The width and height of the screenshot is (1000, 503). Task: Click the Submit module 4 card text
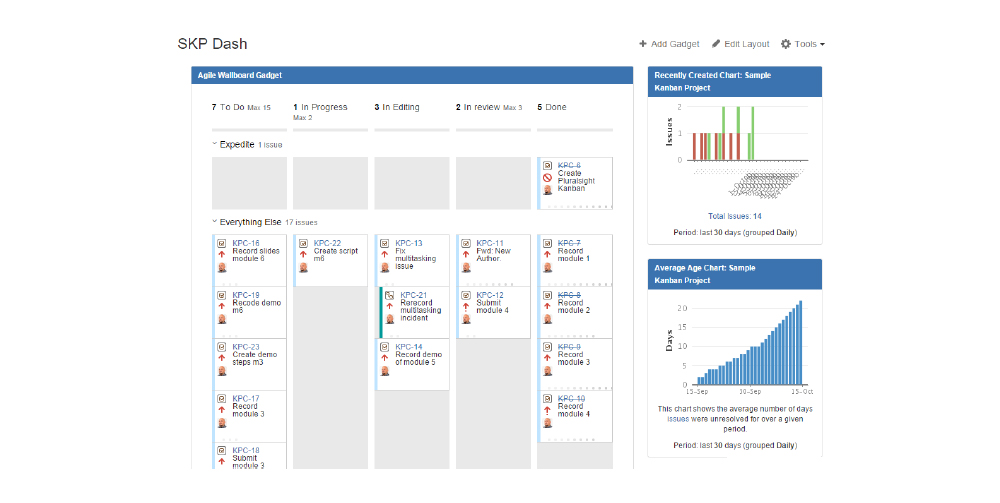click(x=492, y=307)
